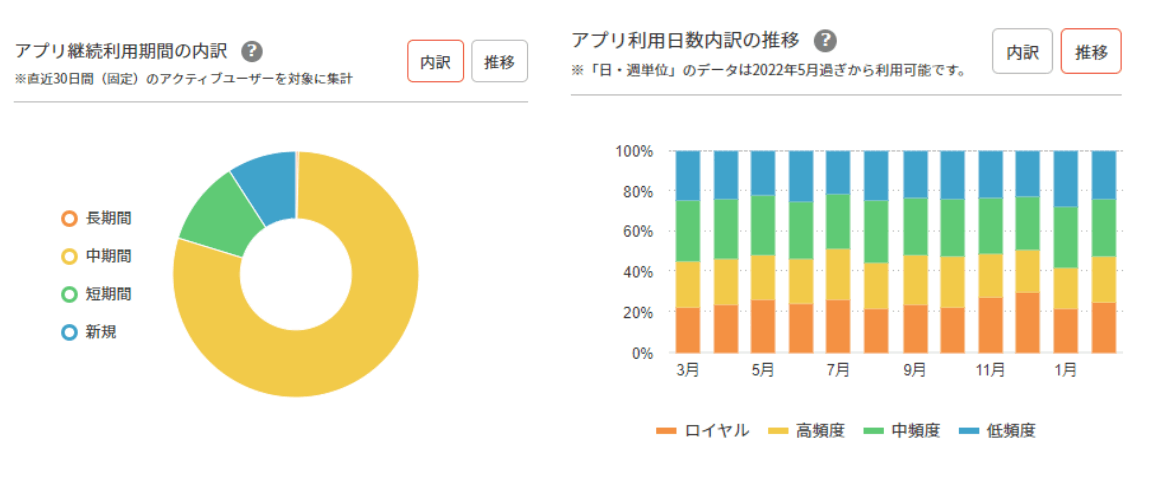
Task: Select 内訳 tab for continuous usage chart
Action: tap(436, 61)
